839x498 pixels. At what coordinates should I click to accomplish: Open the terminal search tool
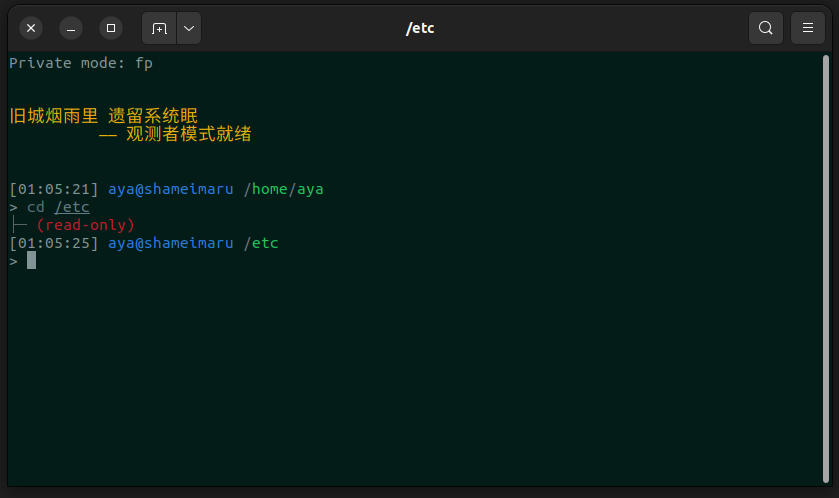[x=765, y=28]
